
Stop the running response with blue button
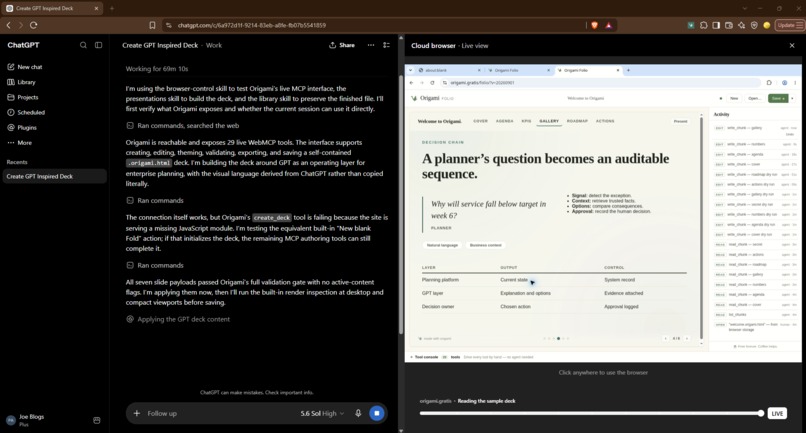click(377, 413)
